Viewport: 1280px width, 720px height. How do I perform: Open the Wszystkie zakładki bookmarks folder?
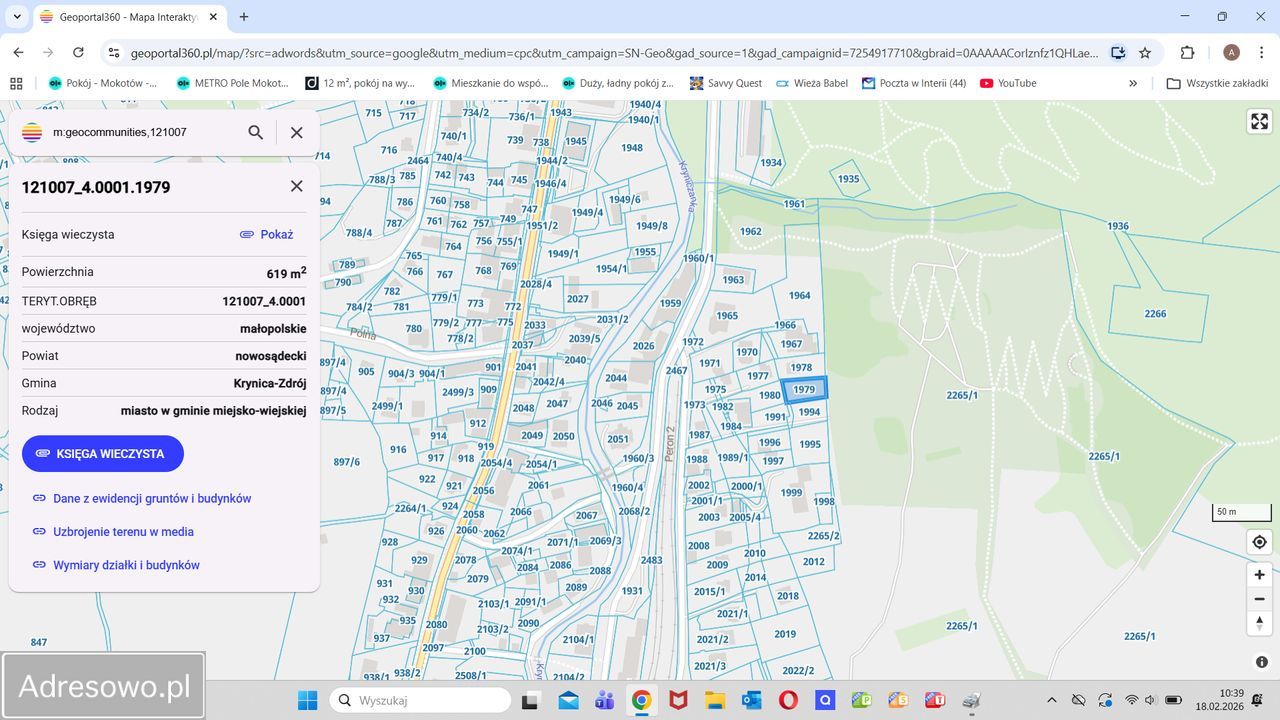pos(1216,83)
